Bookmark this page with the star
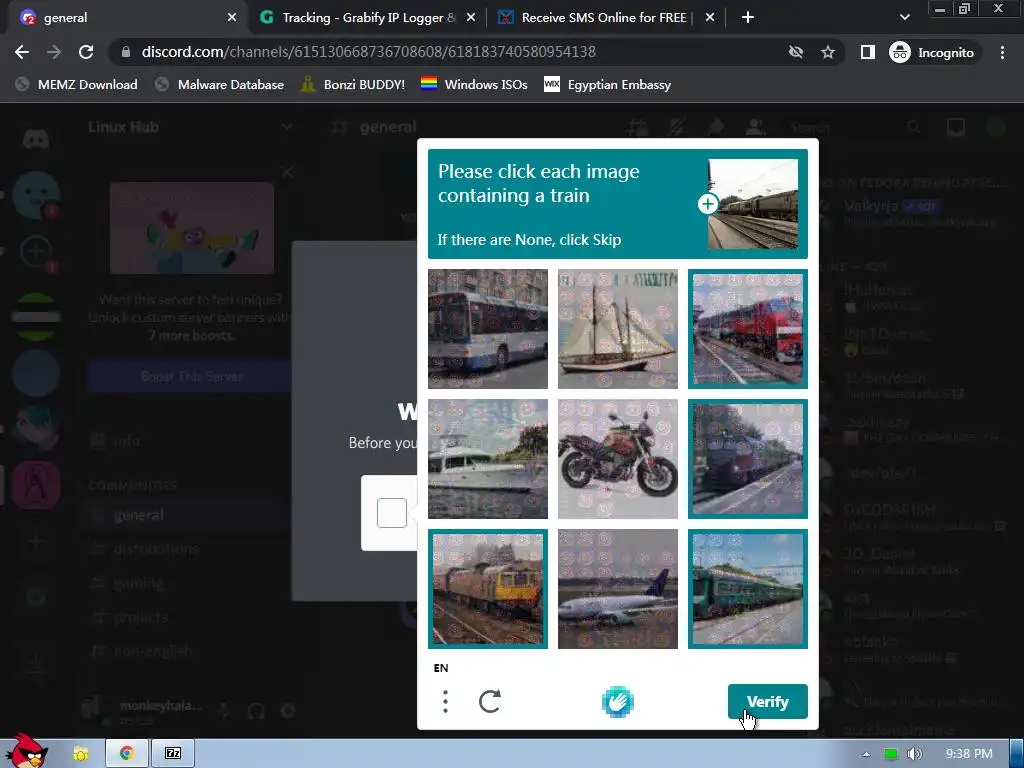Image resolution: width=1024 pixels, height=768 pixels. point(828,52)
